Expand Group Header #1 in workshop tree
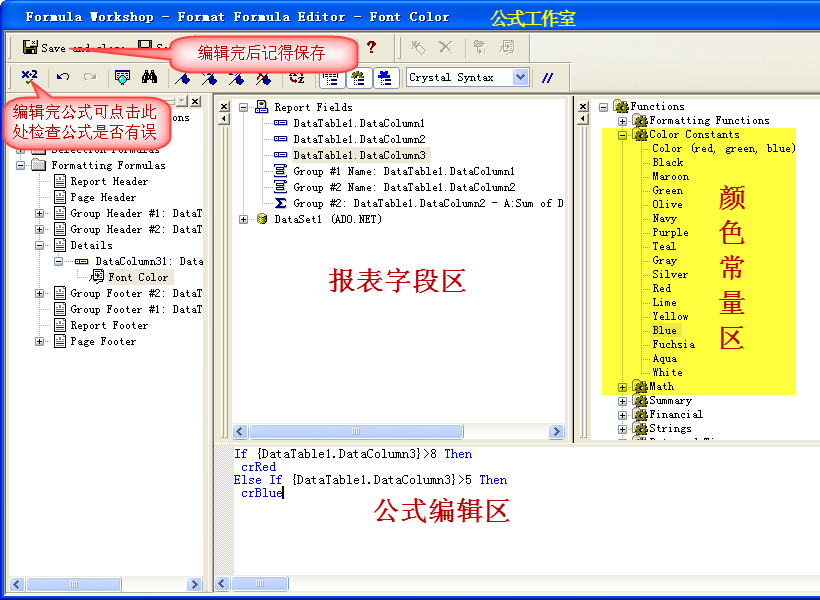 coord(39,213)
